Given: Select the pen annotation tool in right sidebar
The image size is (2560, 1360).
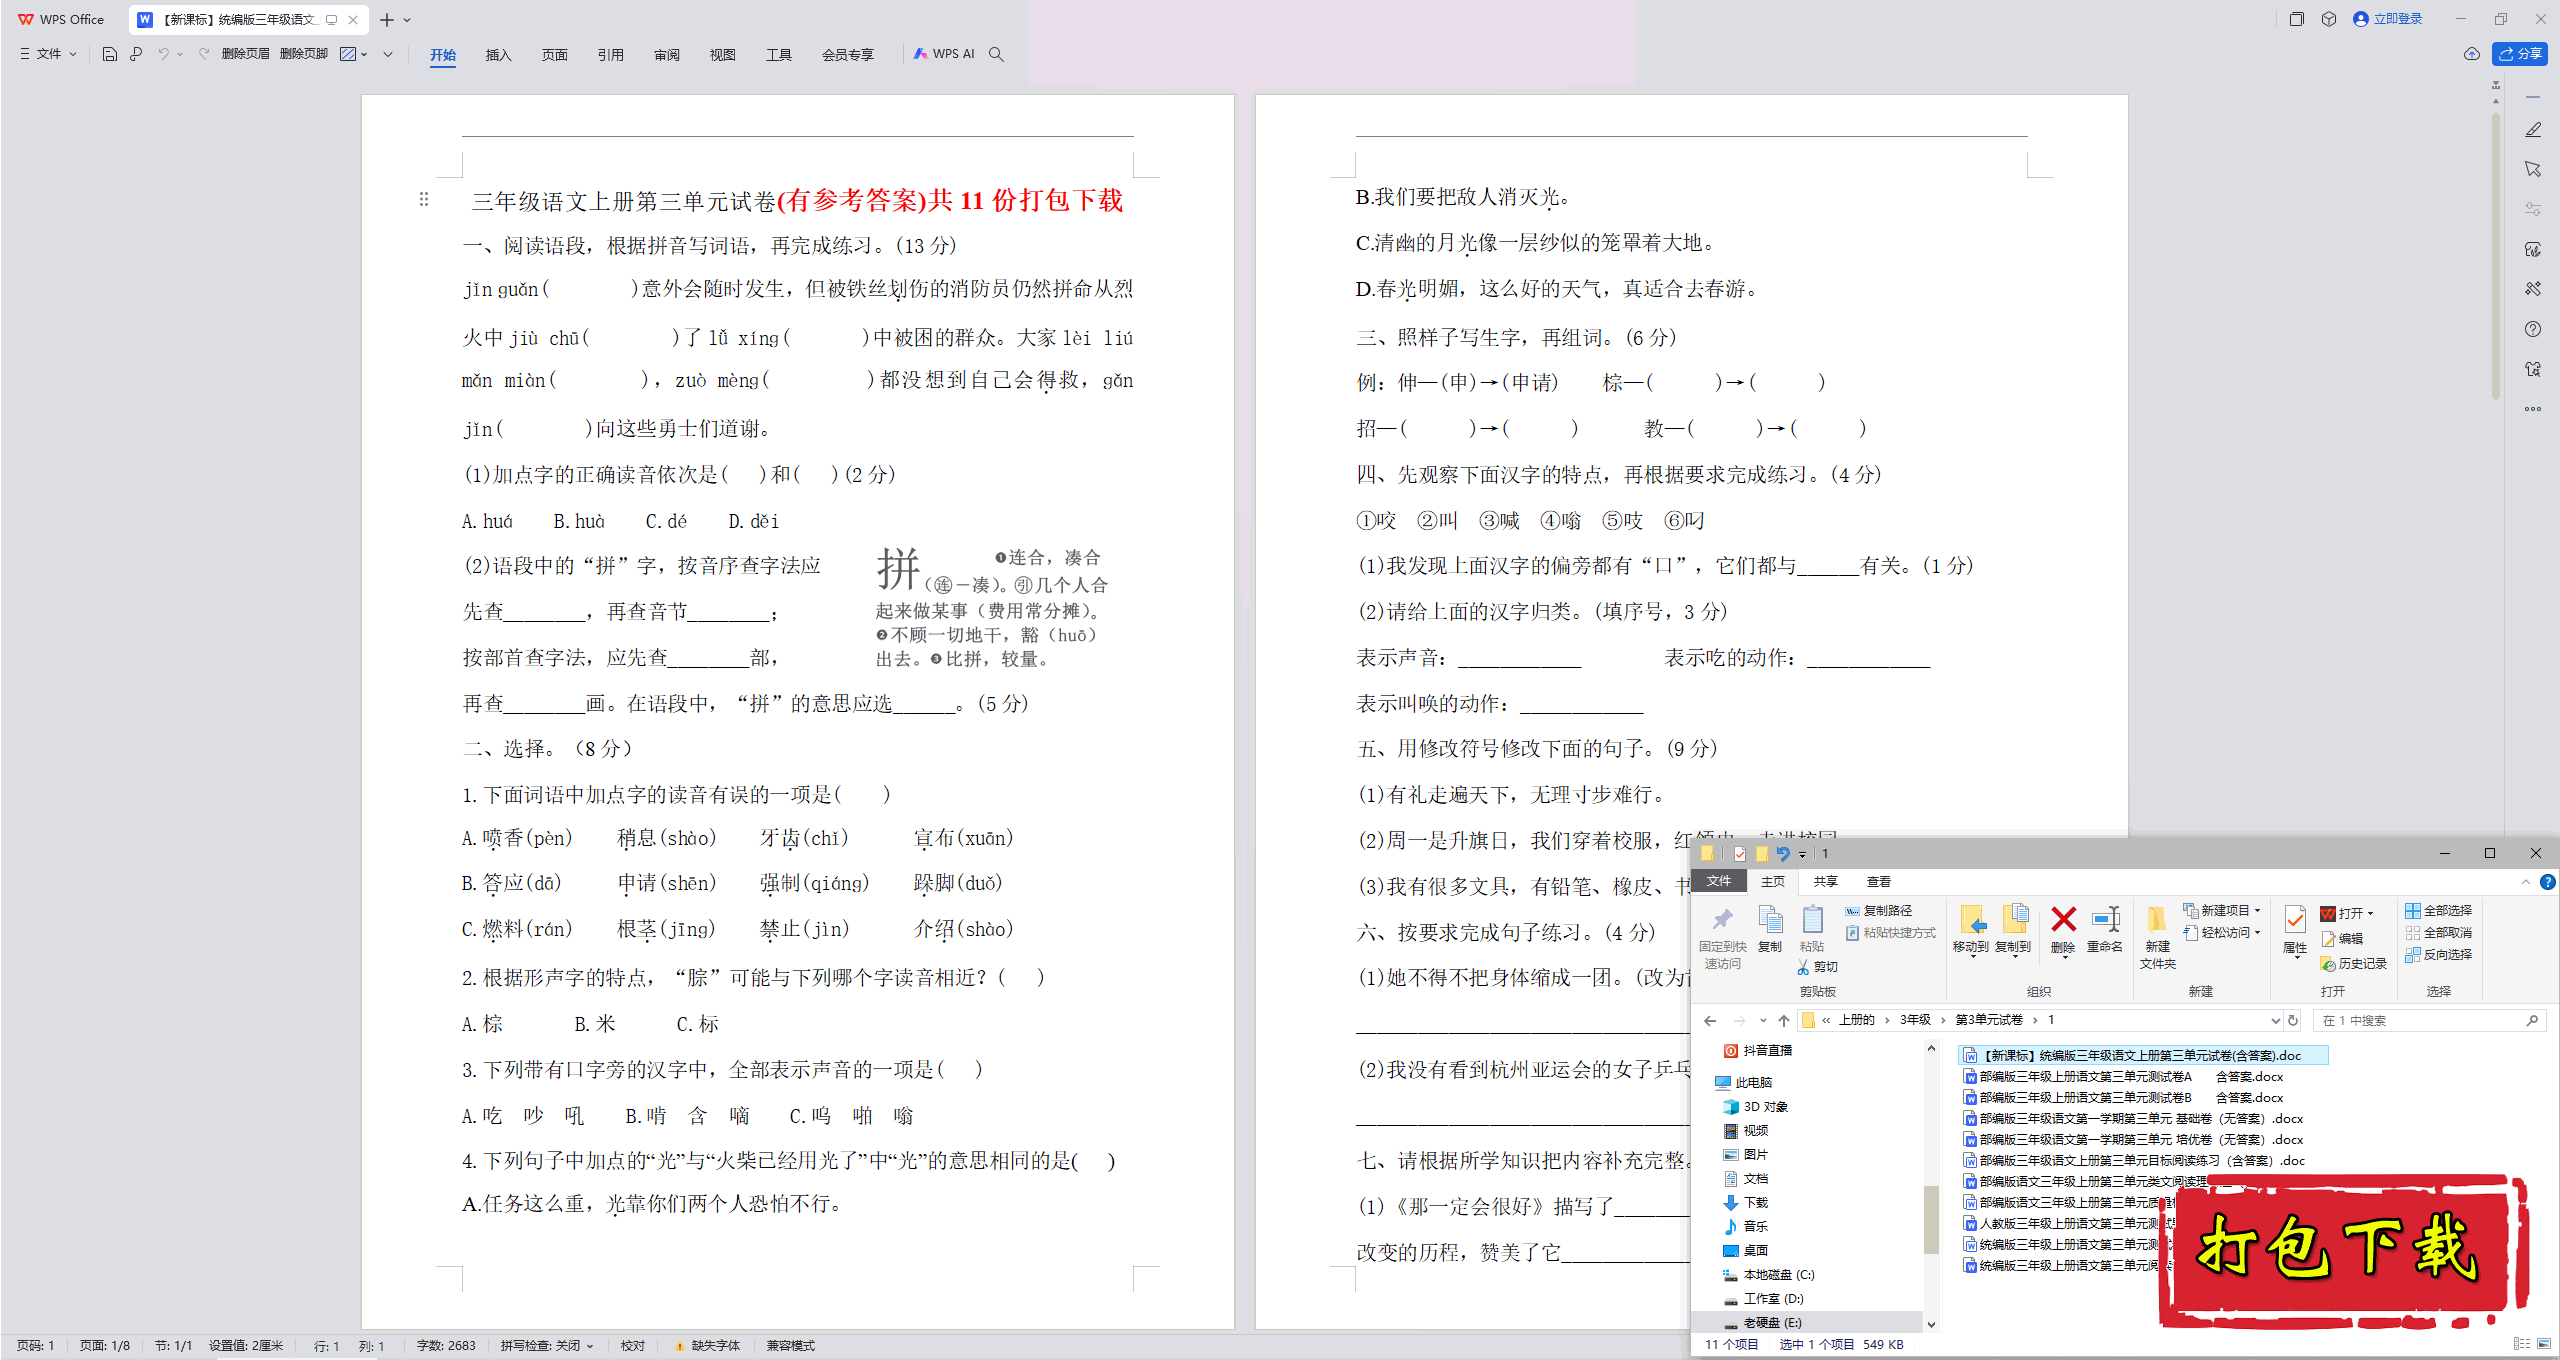Looking at the screenshot, I should click(2533, 130).
